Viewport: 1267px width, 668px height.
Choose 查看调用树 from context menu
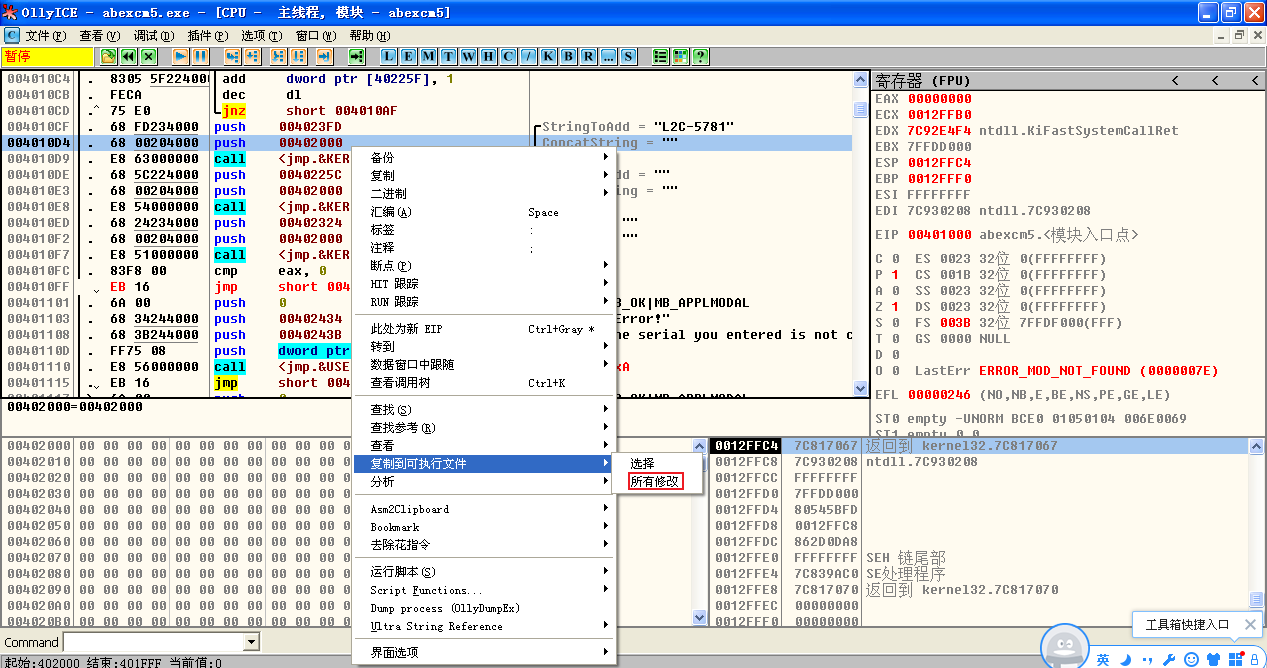coord(485,383)
